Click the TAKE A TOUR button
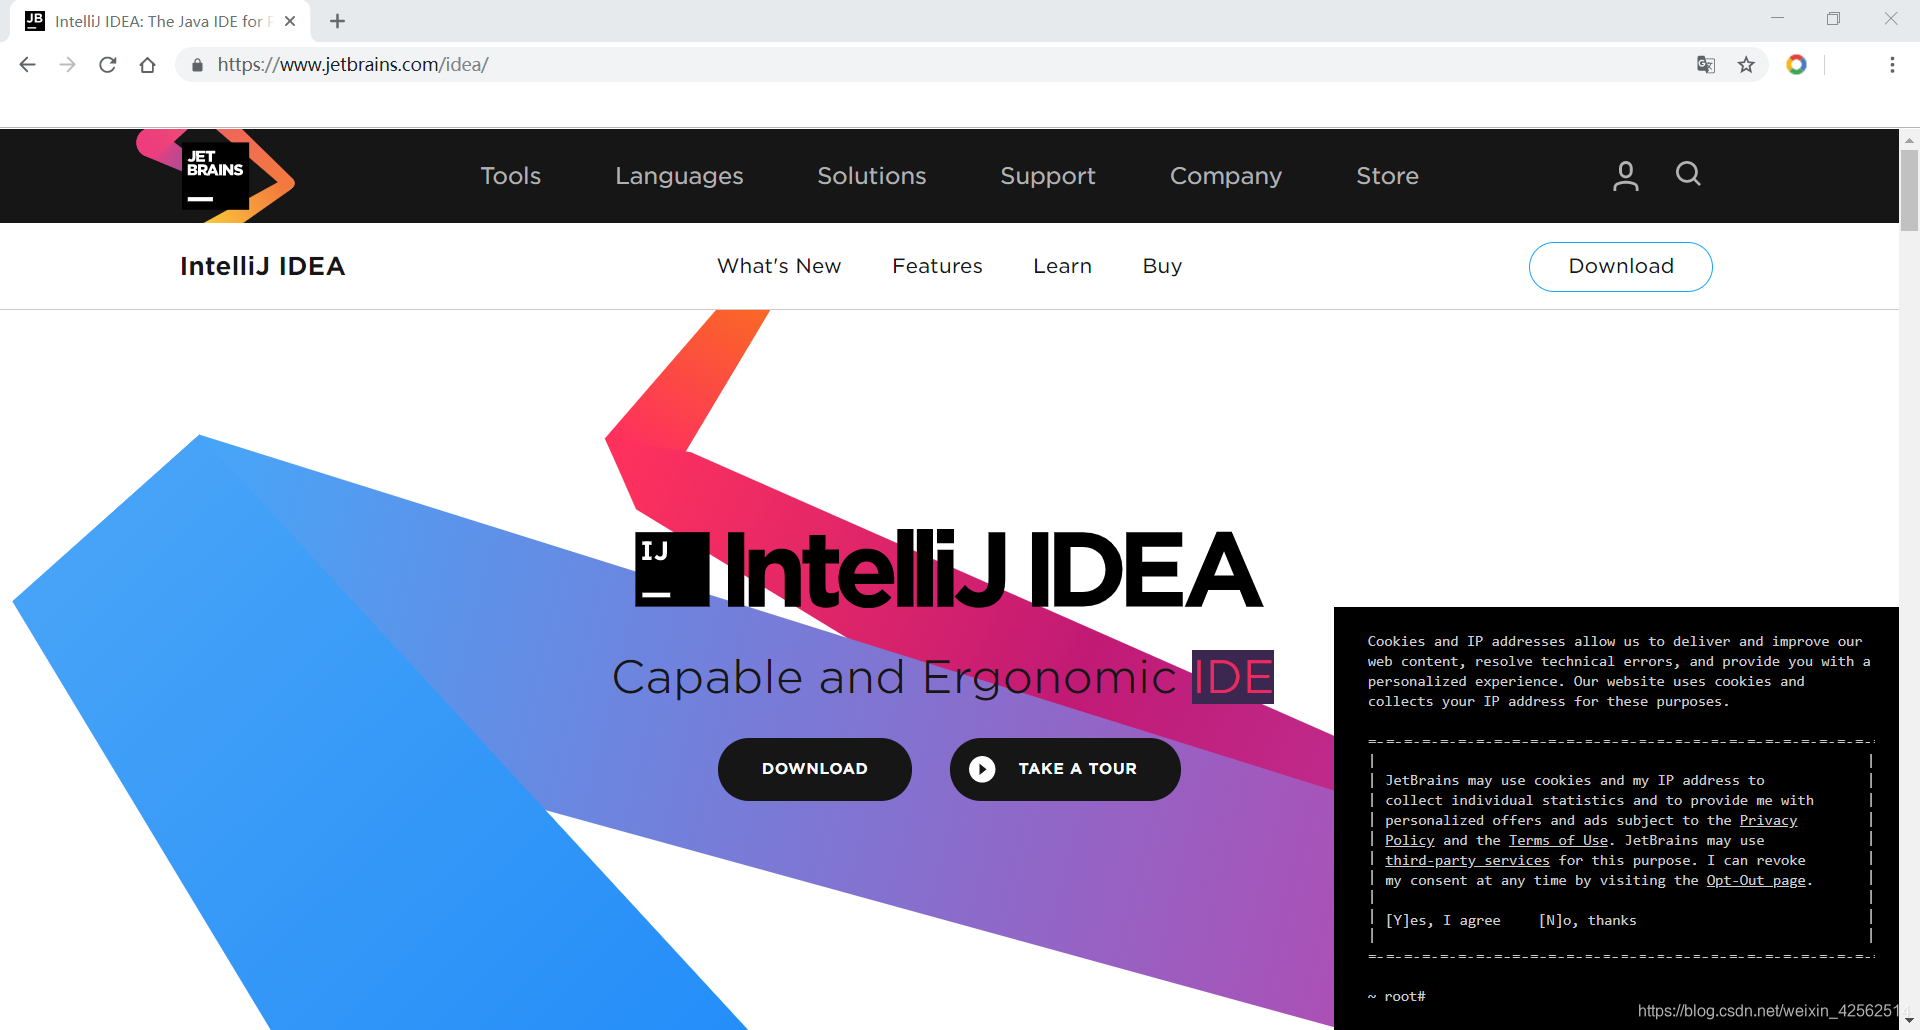The width and height of the screenshot is (1920, 1030). (x=1065, y=769)
